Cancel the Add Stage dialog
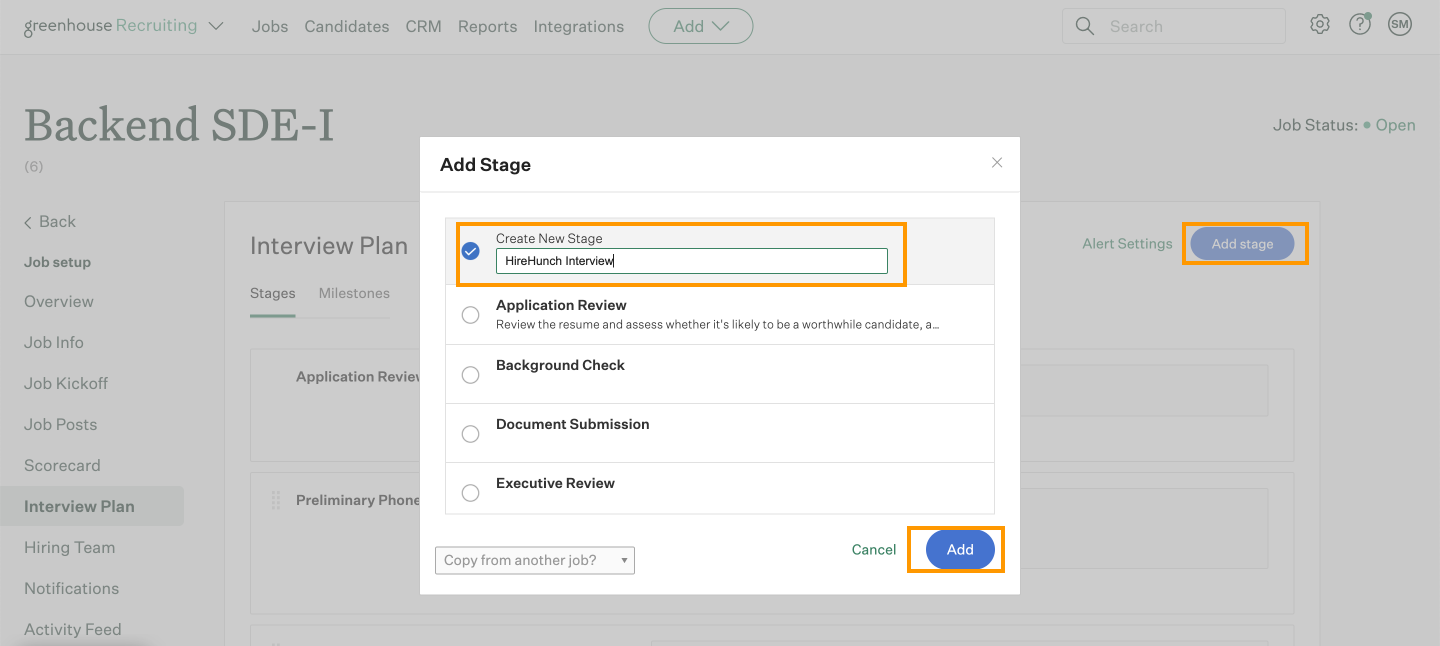Screen dimensions: 1440x646 (x=874, y=550)
